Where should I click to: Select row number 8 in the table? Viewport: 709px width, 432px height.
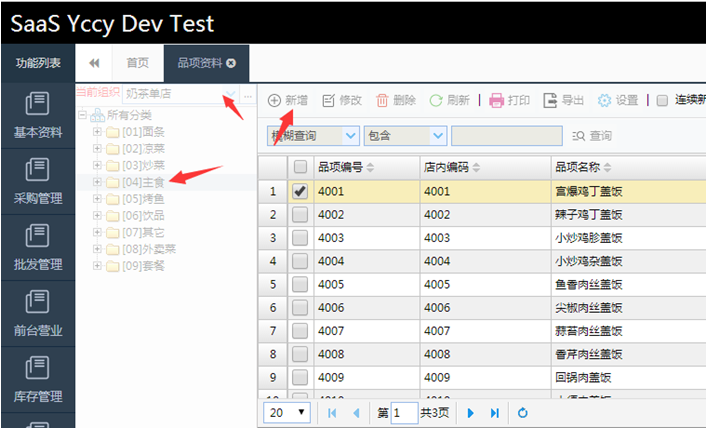point(273,354)
